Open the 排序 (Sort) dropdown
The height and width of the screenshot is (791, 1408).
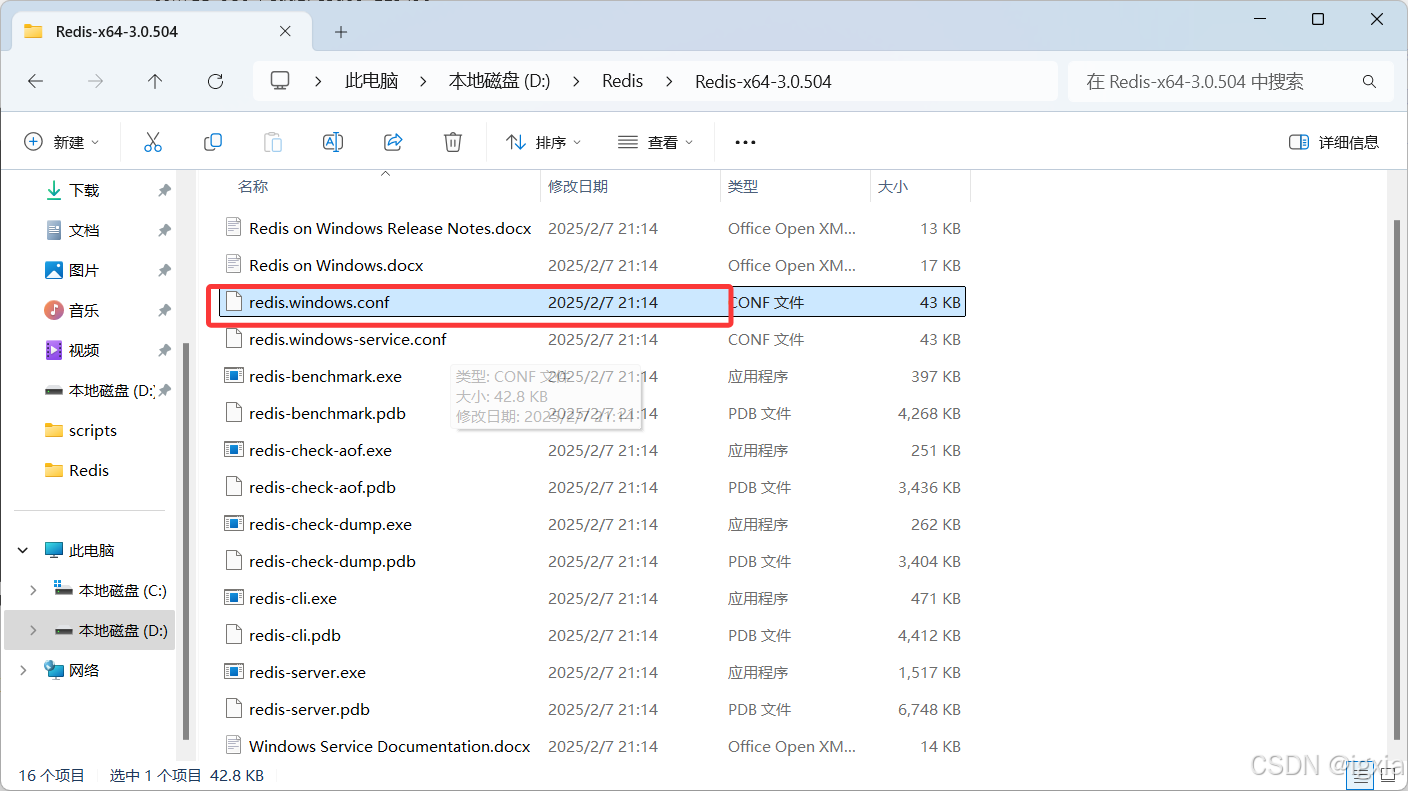543,142
